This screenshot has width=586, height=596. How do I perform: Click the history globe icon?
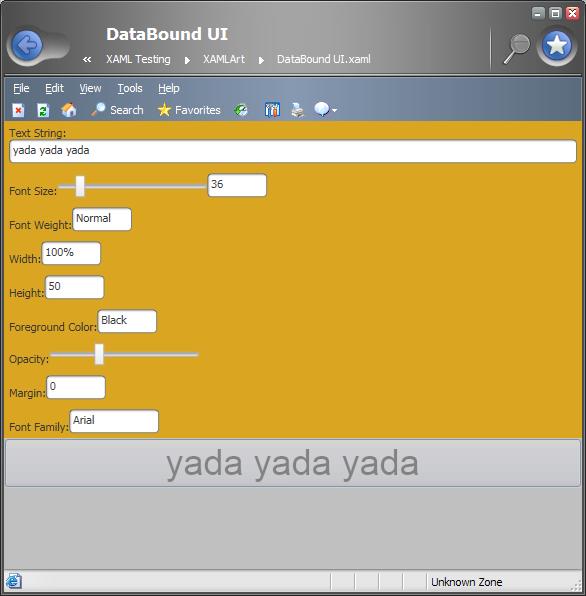[241, 110]
